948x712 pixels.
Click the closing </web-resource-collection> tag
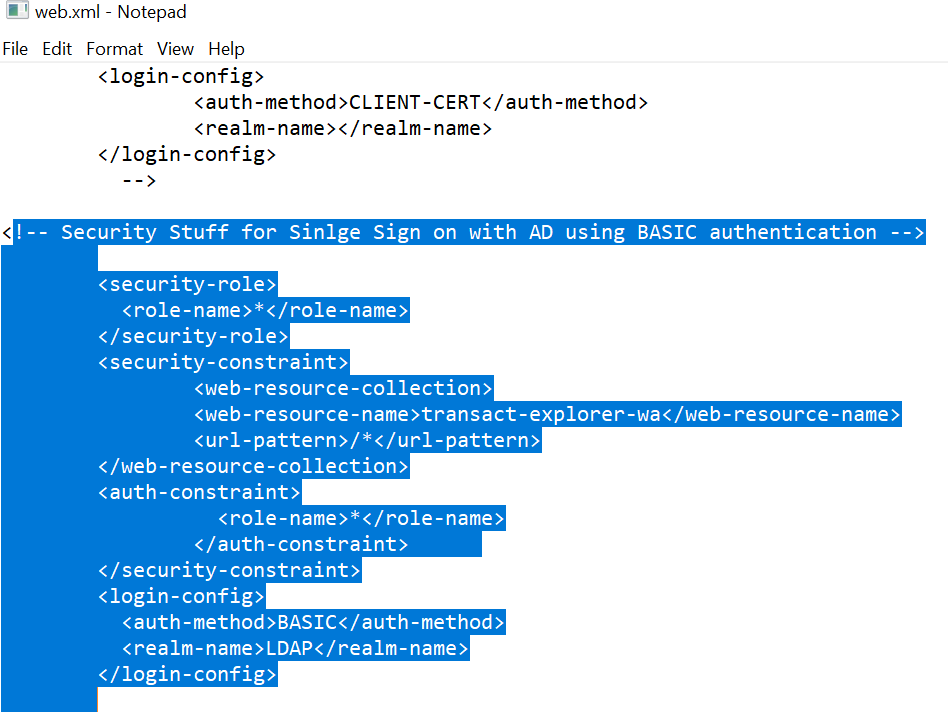point(253,466)
